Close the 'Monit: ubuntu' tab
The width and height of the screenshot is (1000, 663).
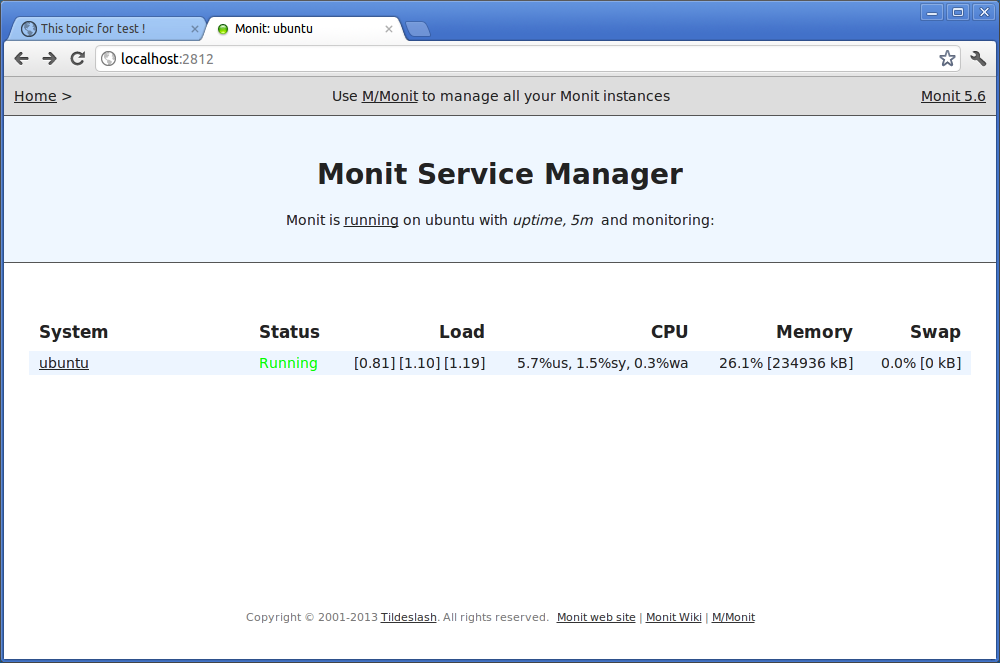389,29
